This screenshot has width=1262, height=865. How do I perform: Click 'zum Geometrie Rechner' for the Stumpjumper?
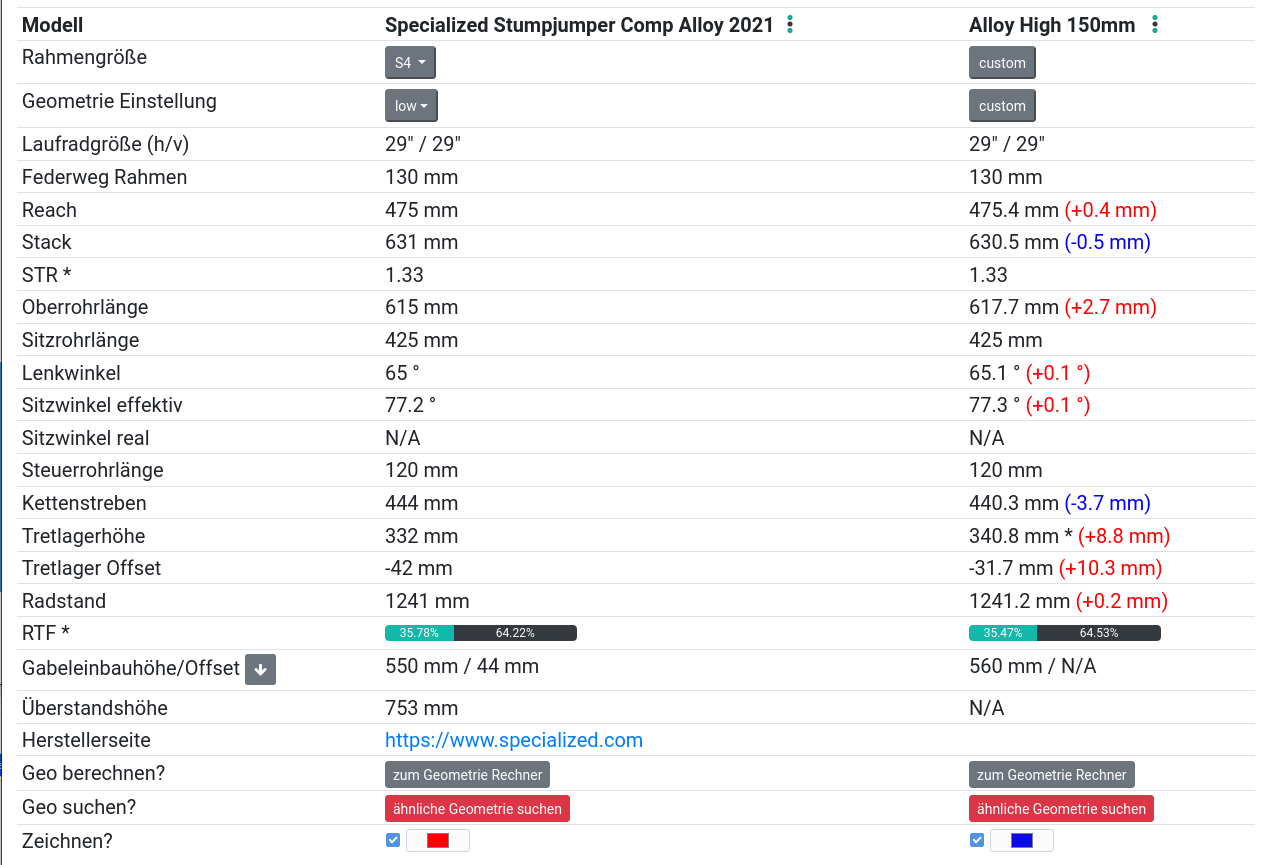[x=467, y=775]
